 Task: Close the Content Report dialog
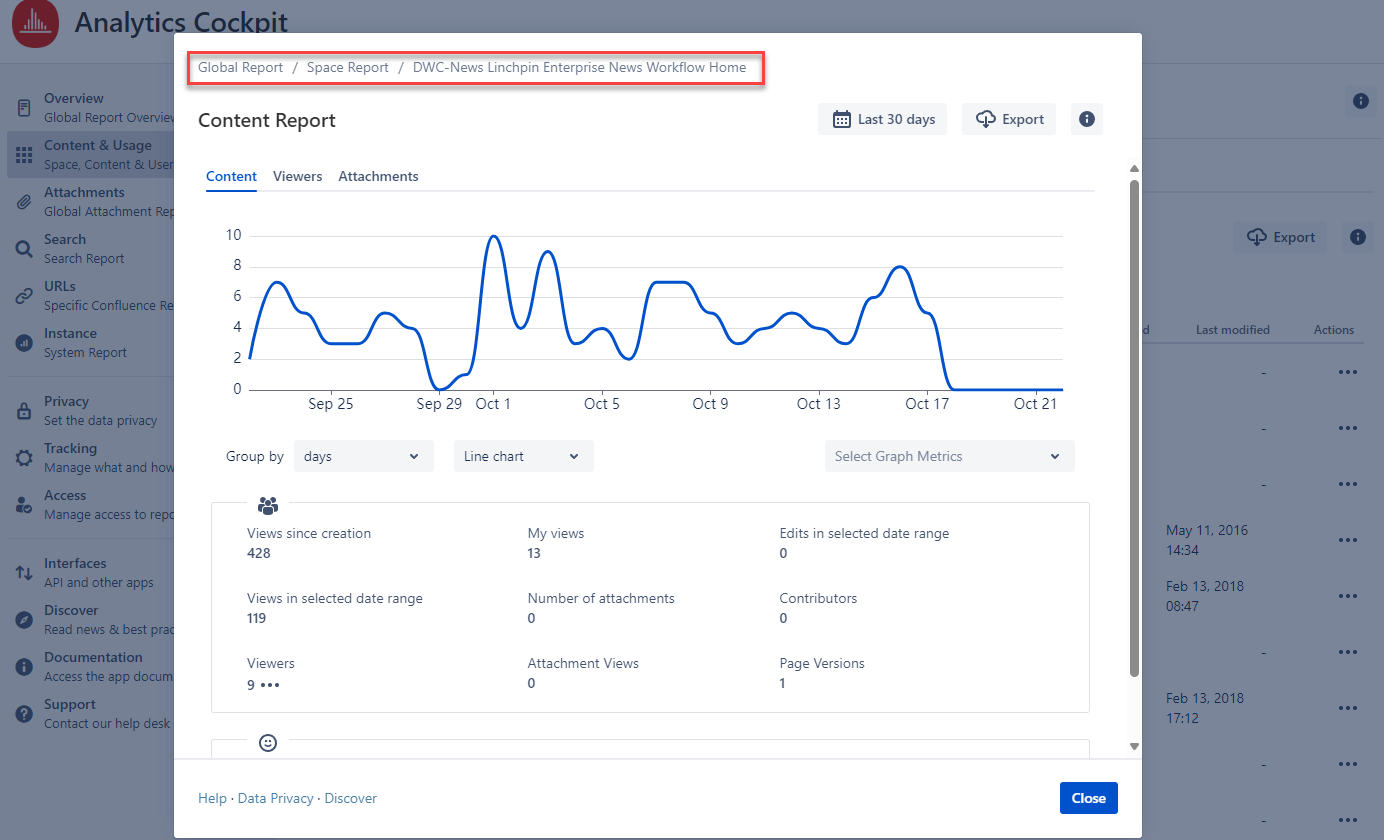[x=1088, y=798]
